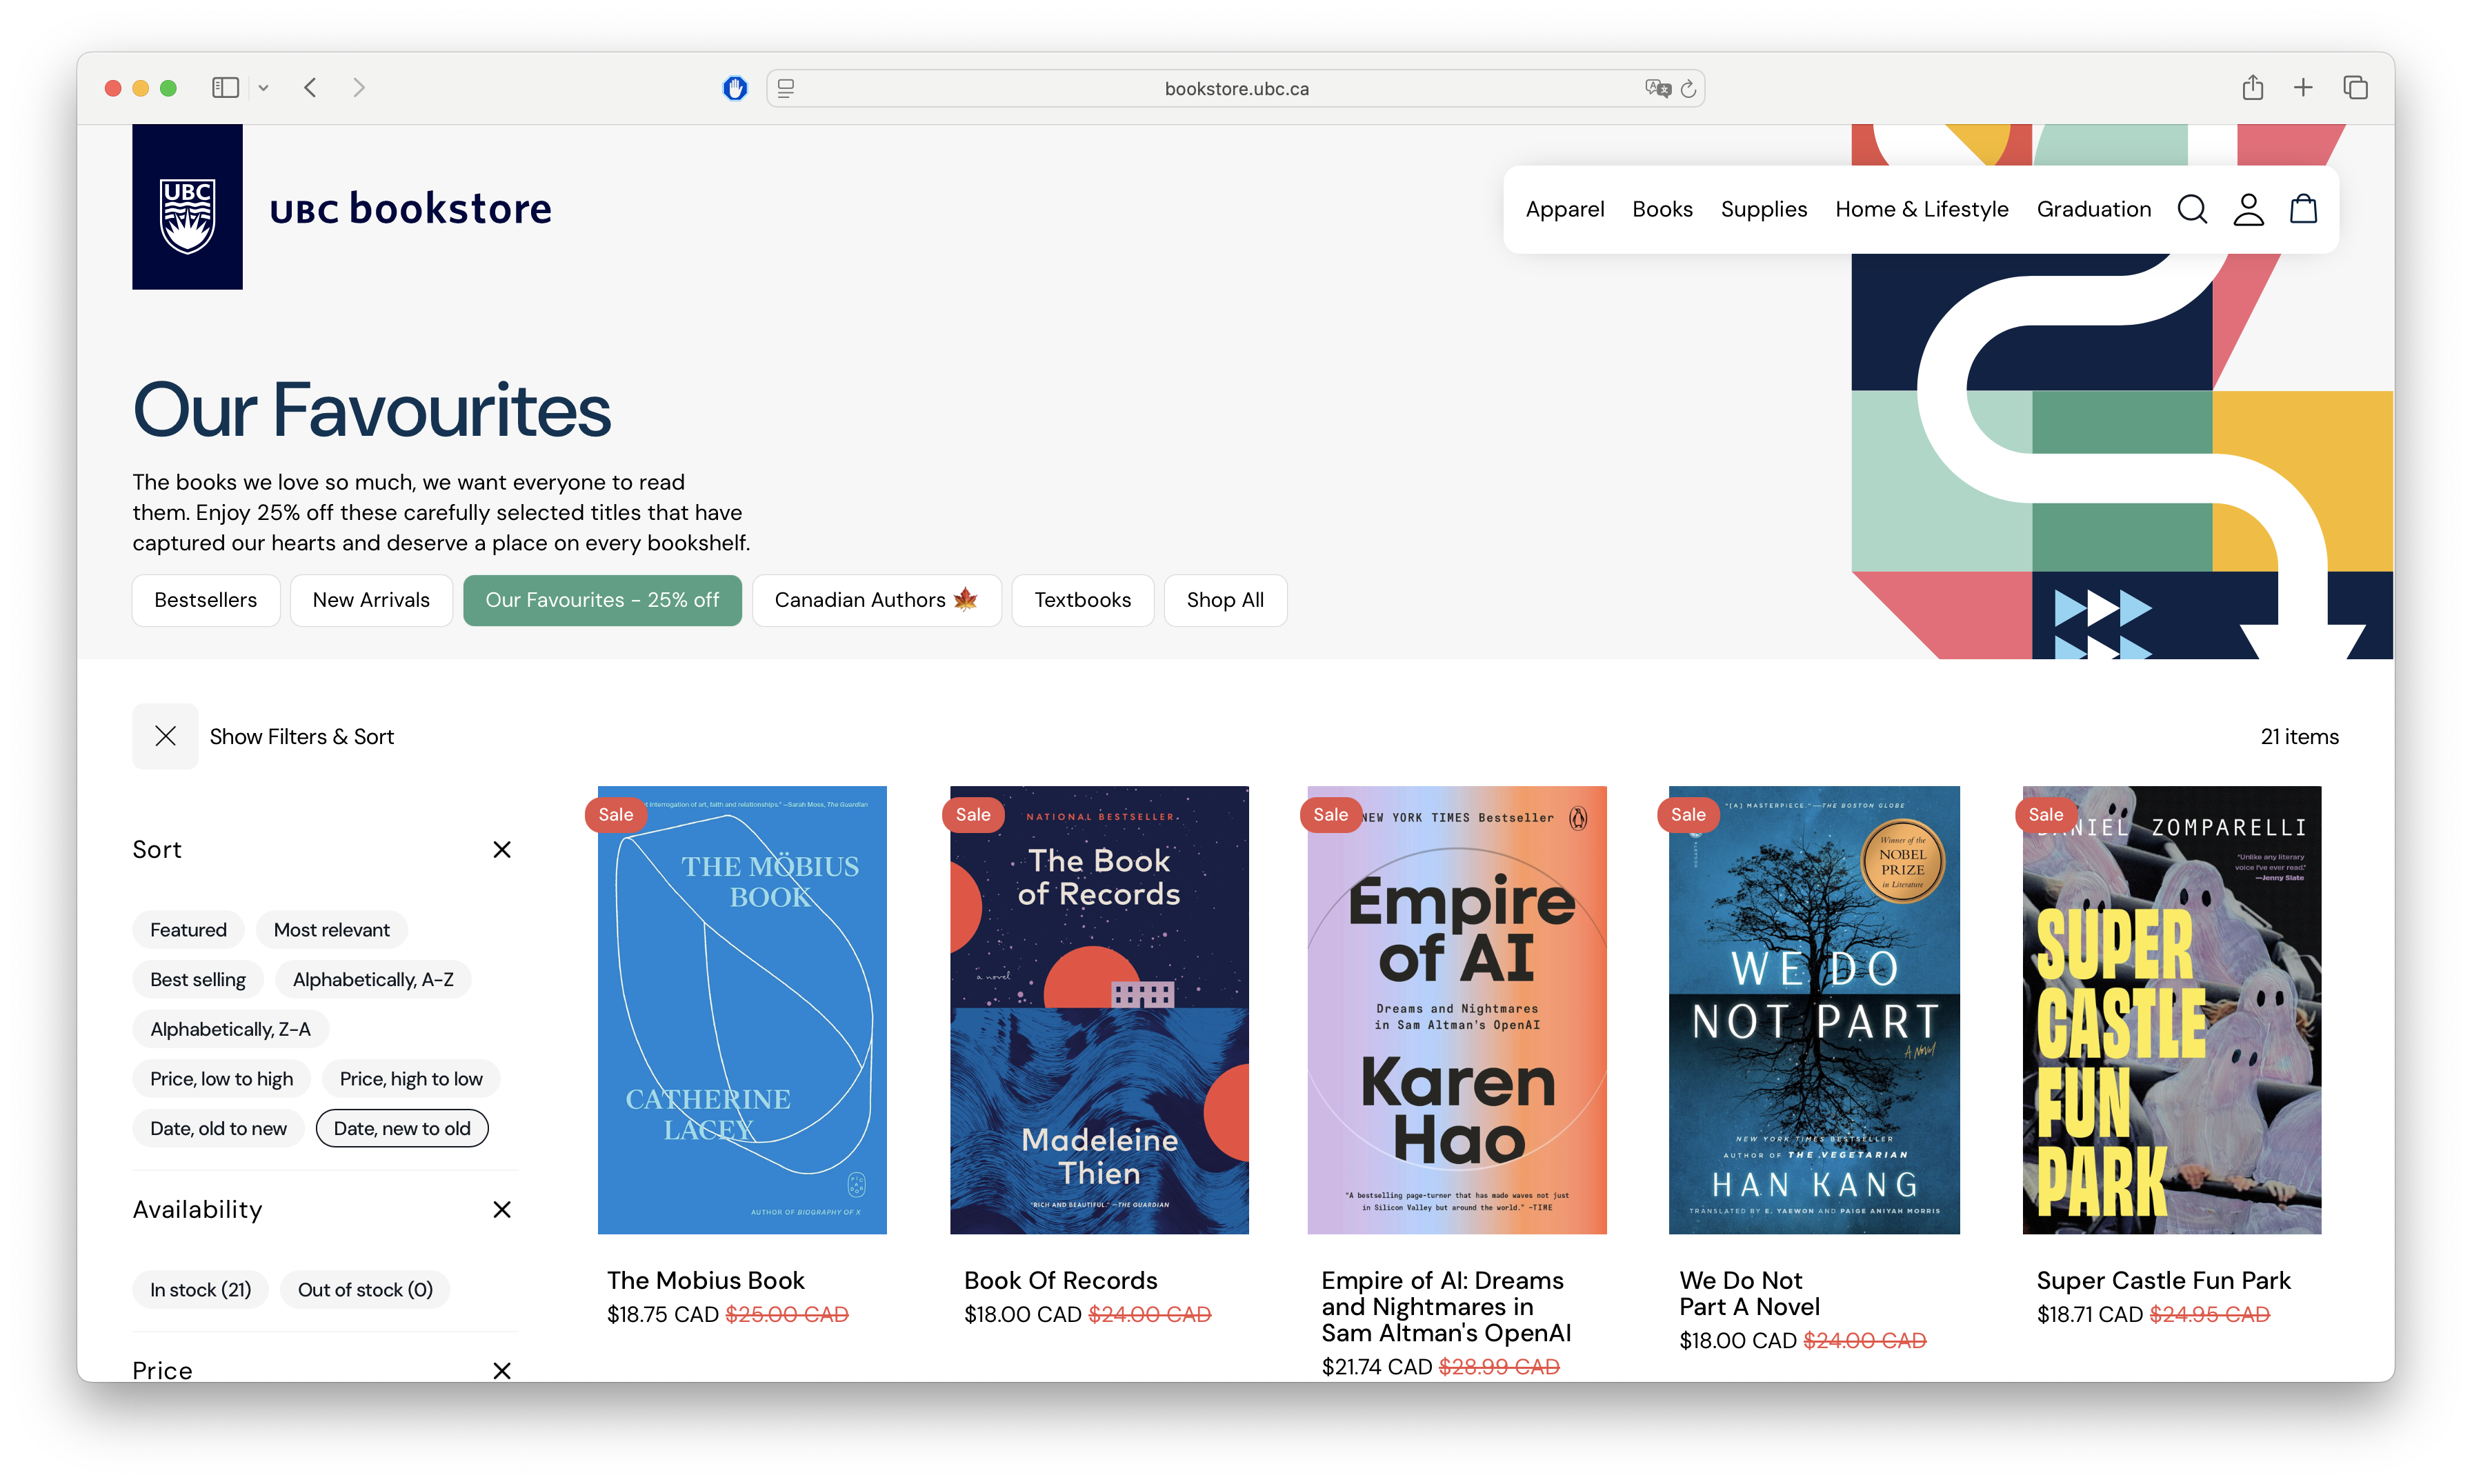2472x1484 pixels.
Task: Click the Our Favourites page heading
Action: click(371, 410)
